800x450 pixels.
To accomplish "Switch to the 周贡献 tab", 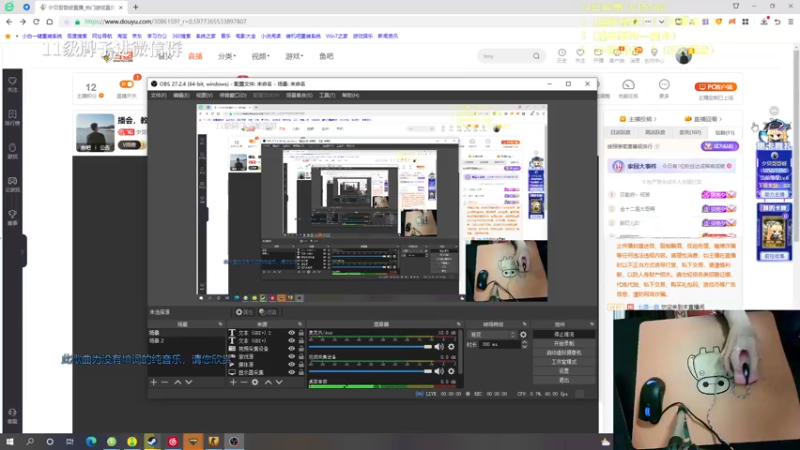I will click(655, 132).
